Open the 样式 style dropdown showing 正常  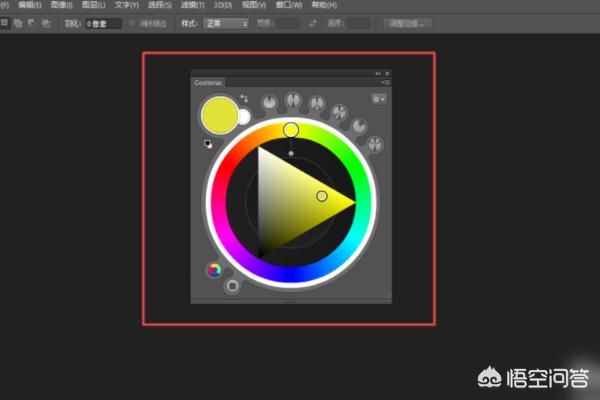[x=226, y=24]
